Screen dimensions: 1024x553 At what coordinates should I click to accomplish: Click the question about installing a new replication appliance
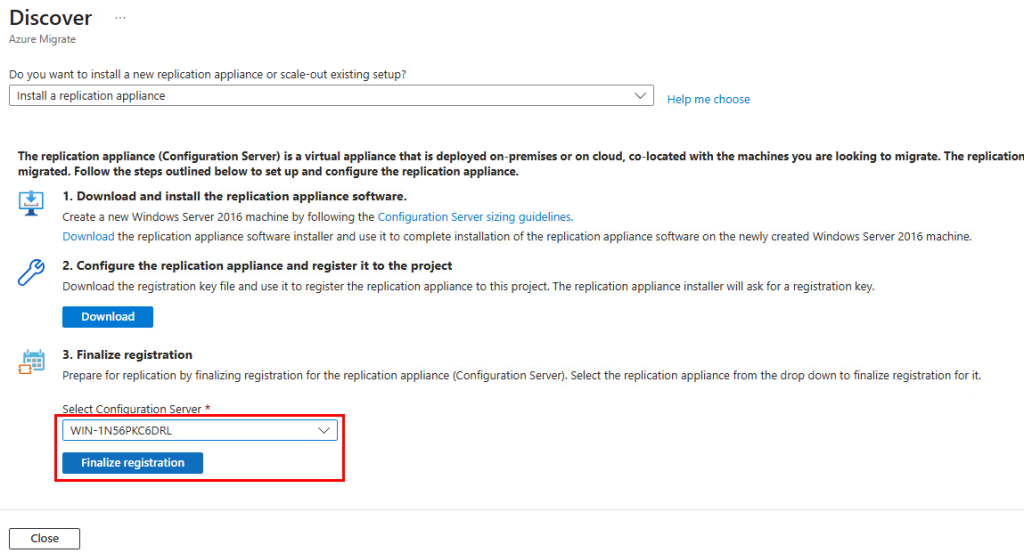[208, 74]
